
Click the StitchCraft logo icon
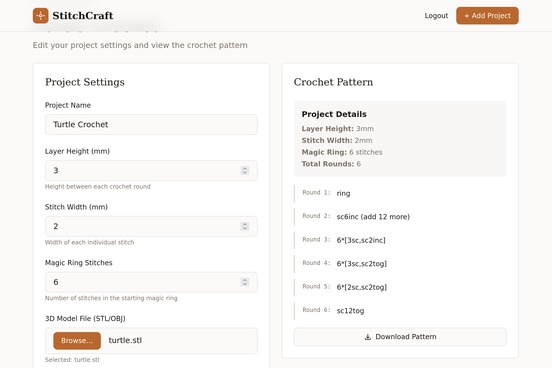tap(40, 16)
